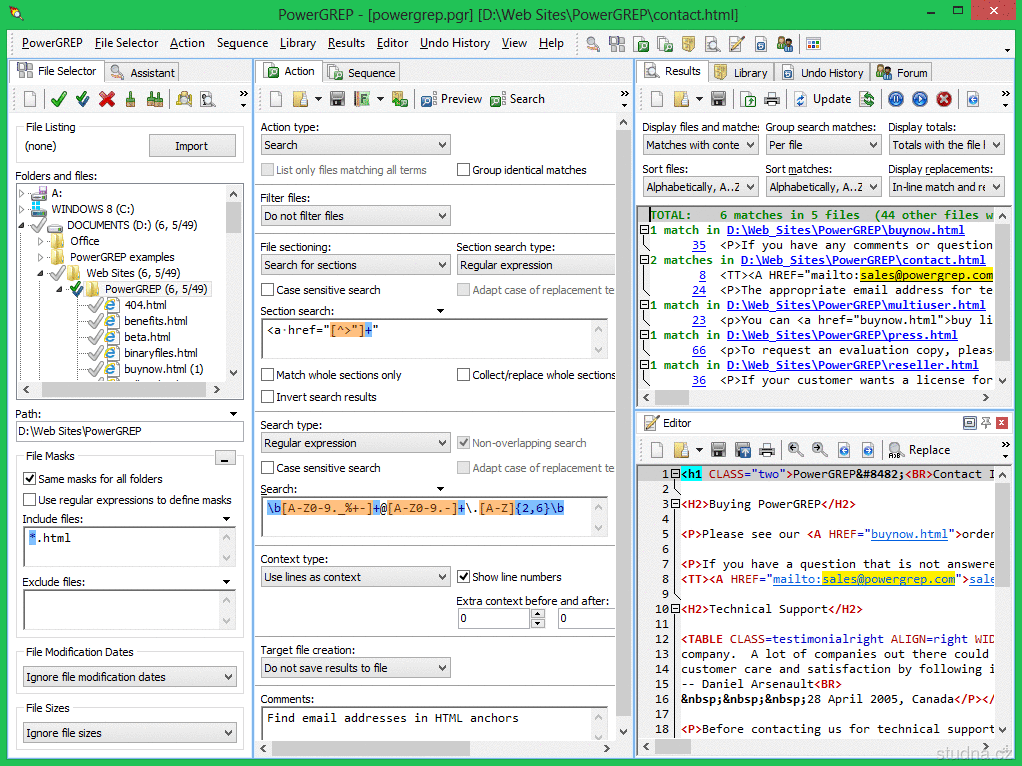
Task: Click the red X icon in File Selector toolbar
Action: (x=106, y=99)
